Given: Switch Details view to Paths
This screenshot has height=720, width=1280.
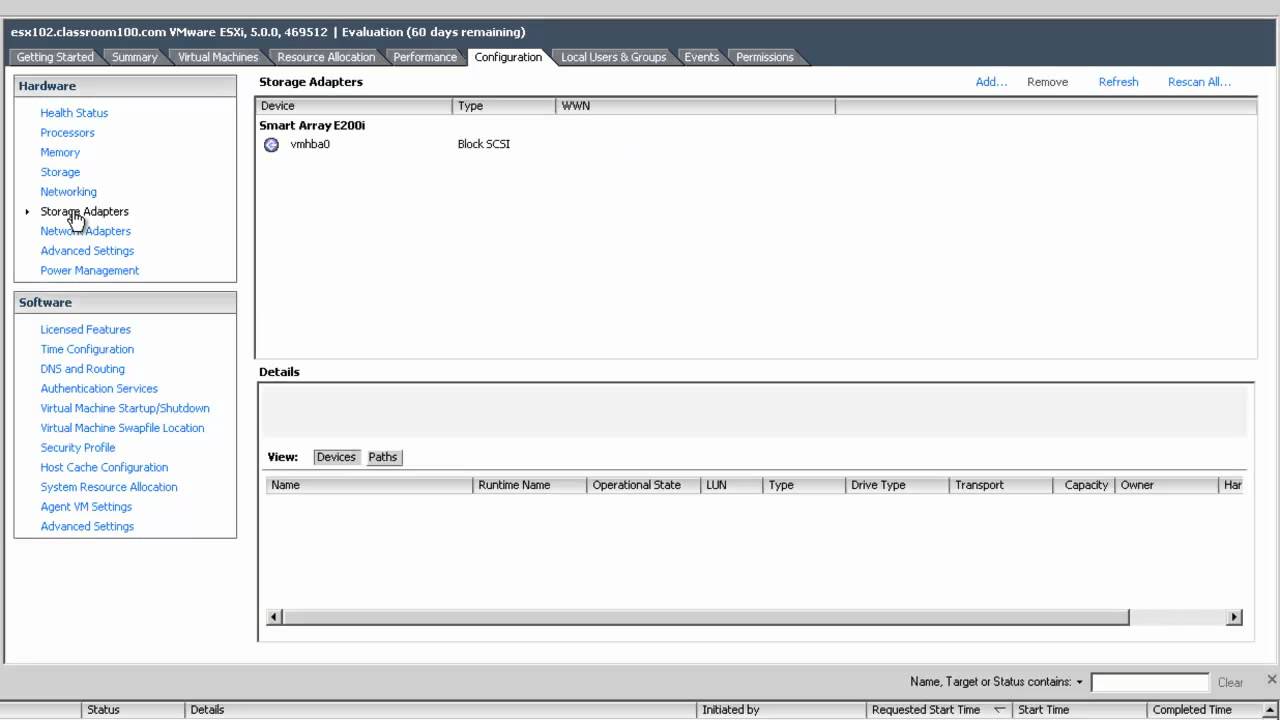Looking at the screenshot, I should [383, 457].
